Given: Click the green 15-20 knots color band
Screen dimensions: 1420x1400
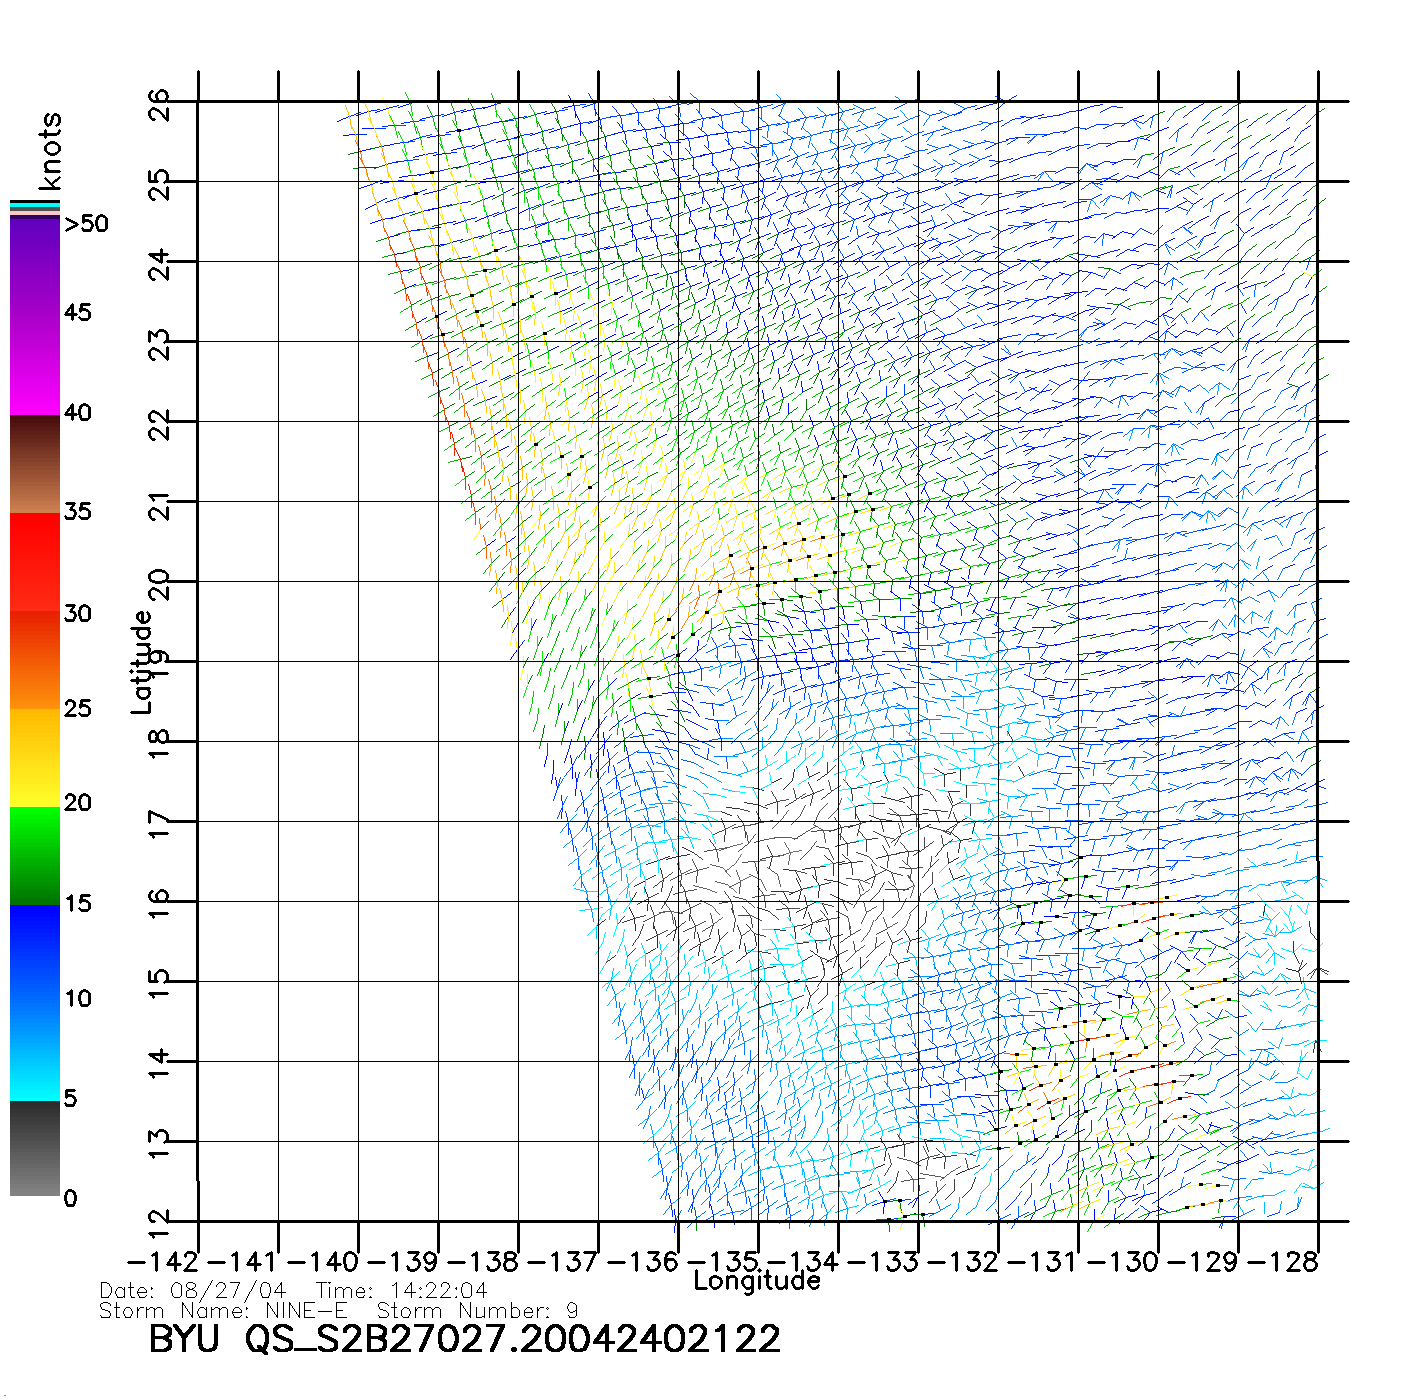Looking at the screenshot, I should [x=35, y=855].
